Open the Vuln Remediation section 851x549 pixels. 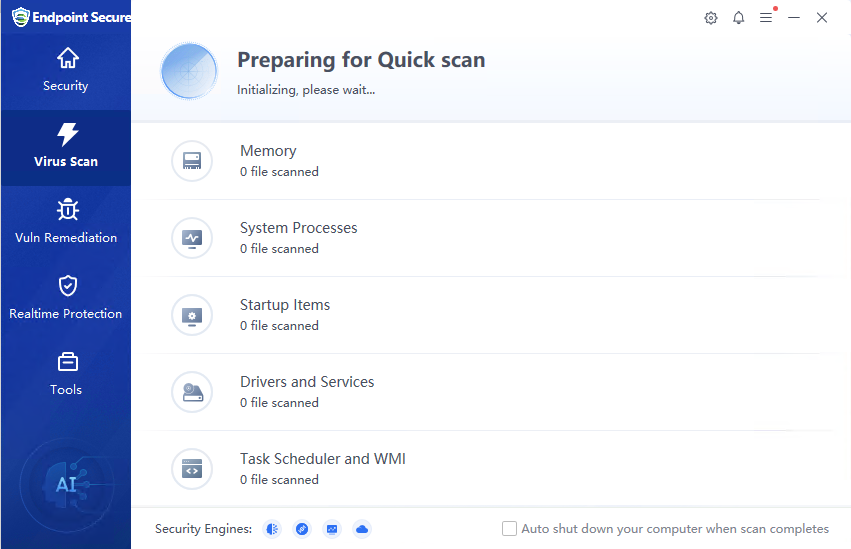coord(66,222)
